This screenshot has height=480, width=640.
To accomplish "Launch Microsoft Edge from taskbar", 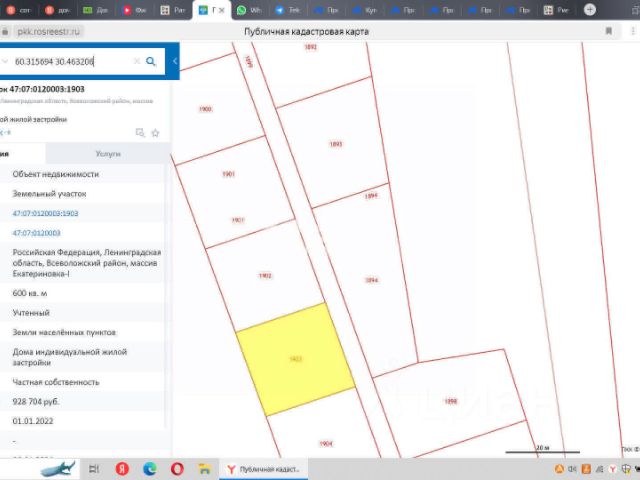I will tap(150, 469).
